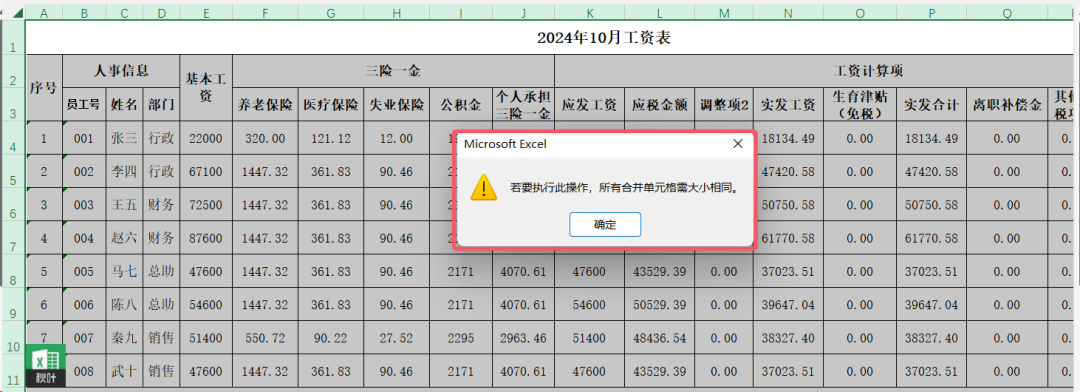
Task: Select the 应发工资 header cell
Action: [590, 105]
